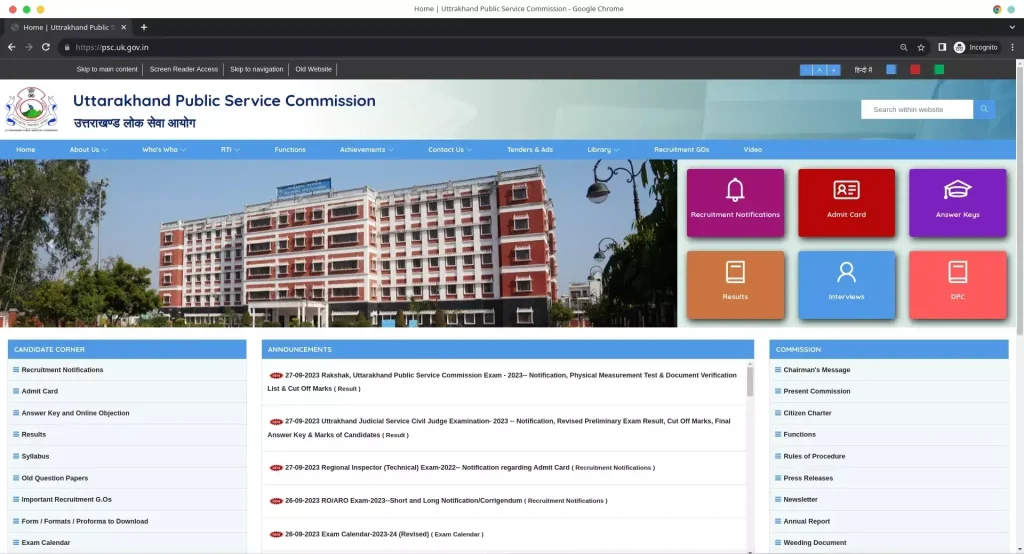Select the blue theme swatch
Screen dimensions: 1024x554
point(891,69)
